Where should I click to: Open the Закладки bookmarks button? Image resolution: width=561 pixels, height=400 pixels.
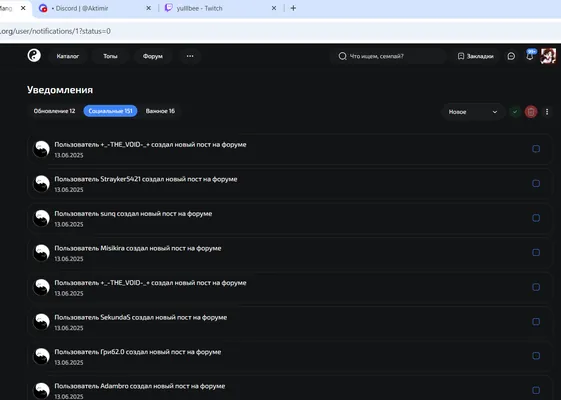[475, 56]
